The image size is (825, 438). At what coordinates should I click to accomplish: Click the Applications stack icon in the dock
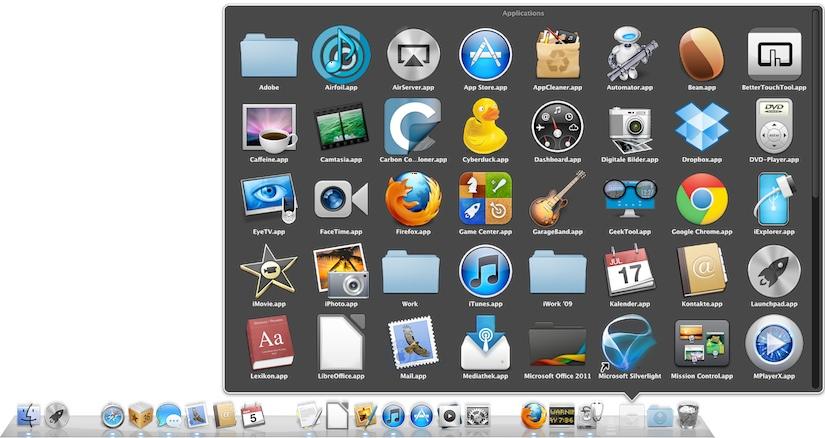pos(632,416)
